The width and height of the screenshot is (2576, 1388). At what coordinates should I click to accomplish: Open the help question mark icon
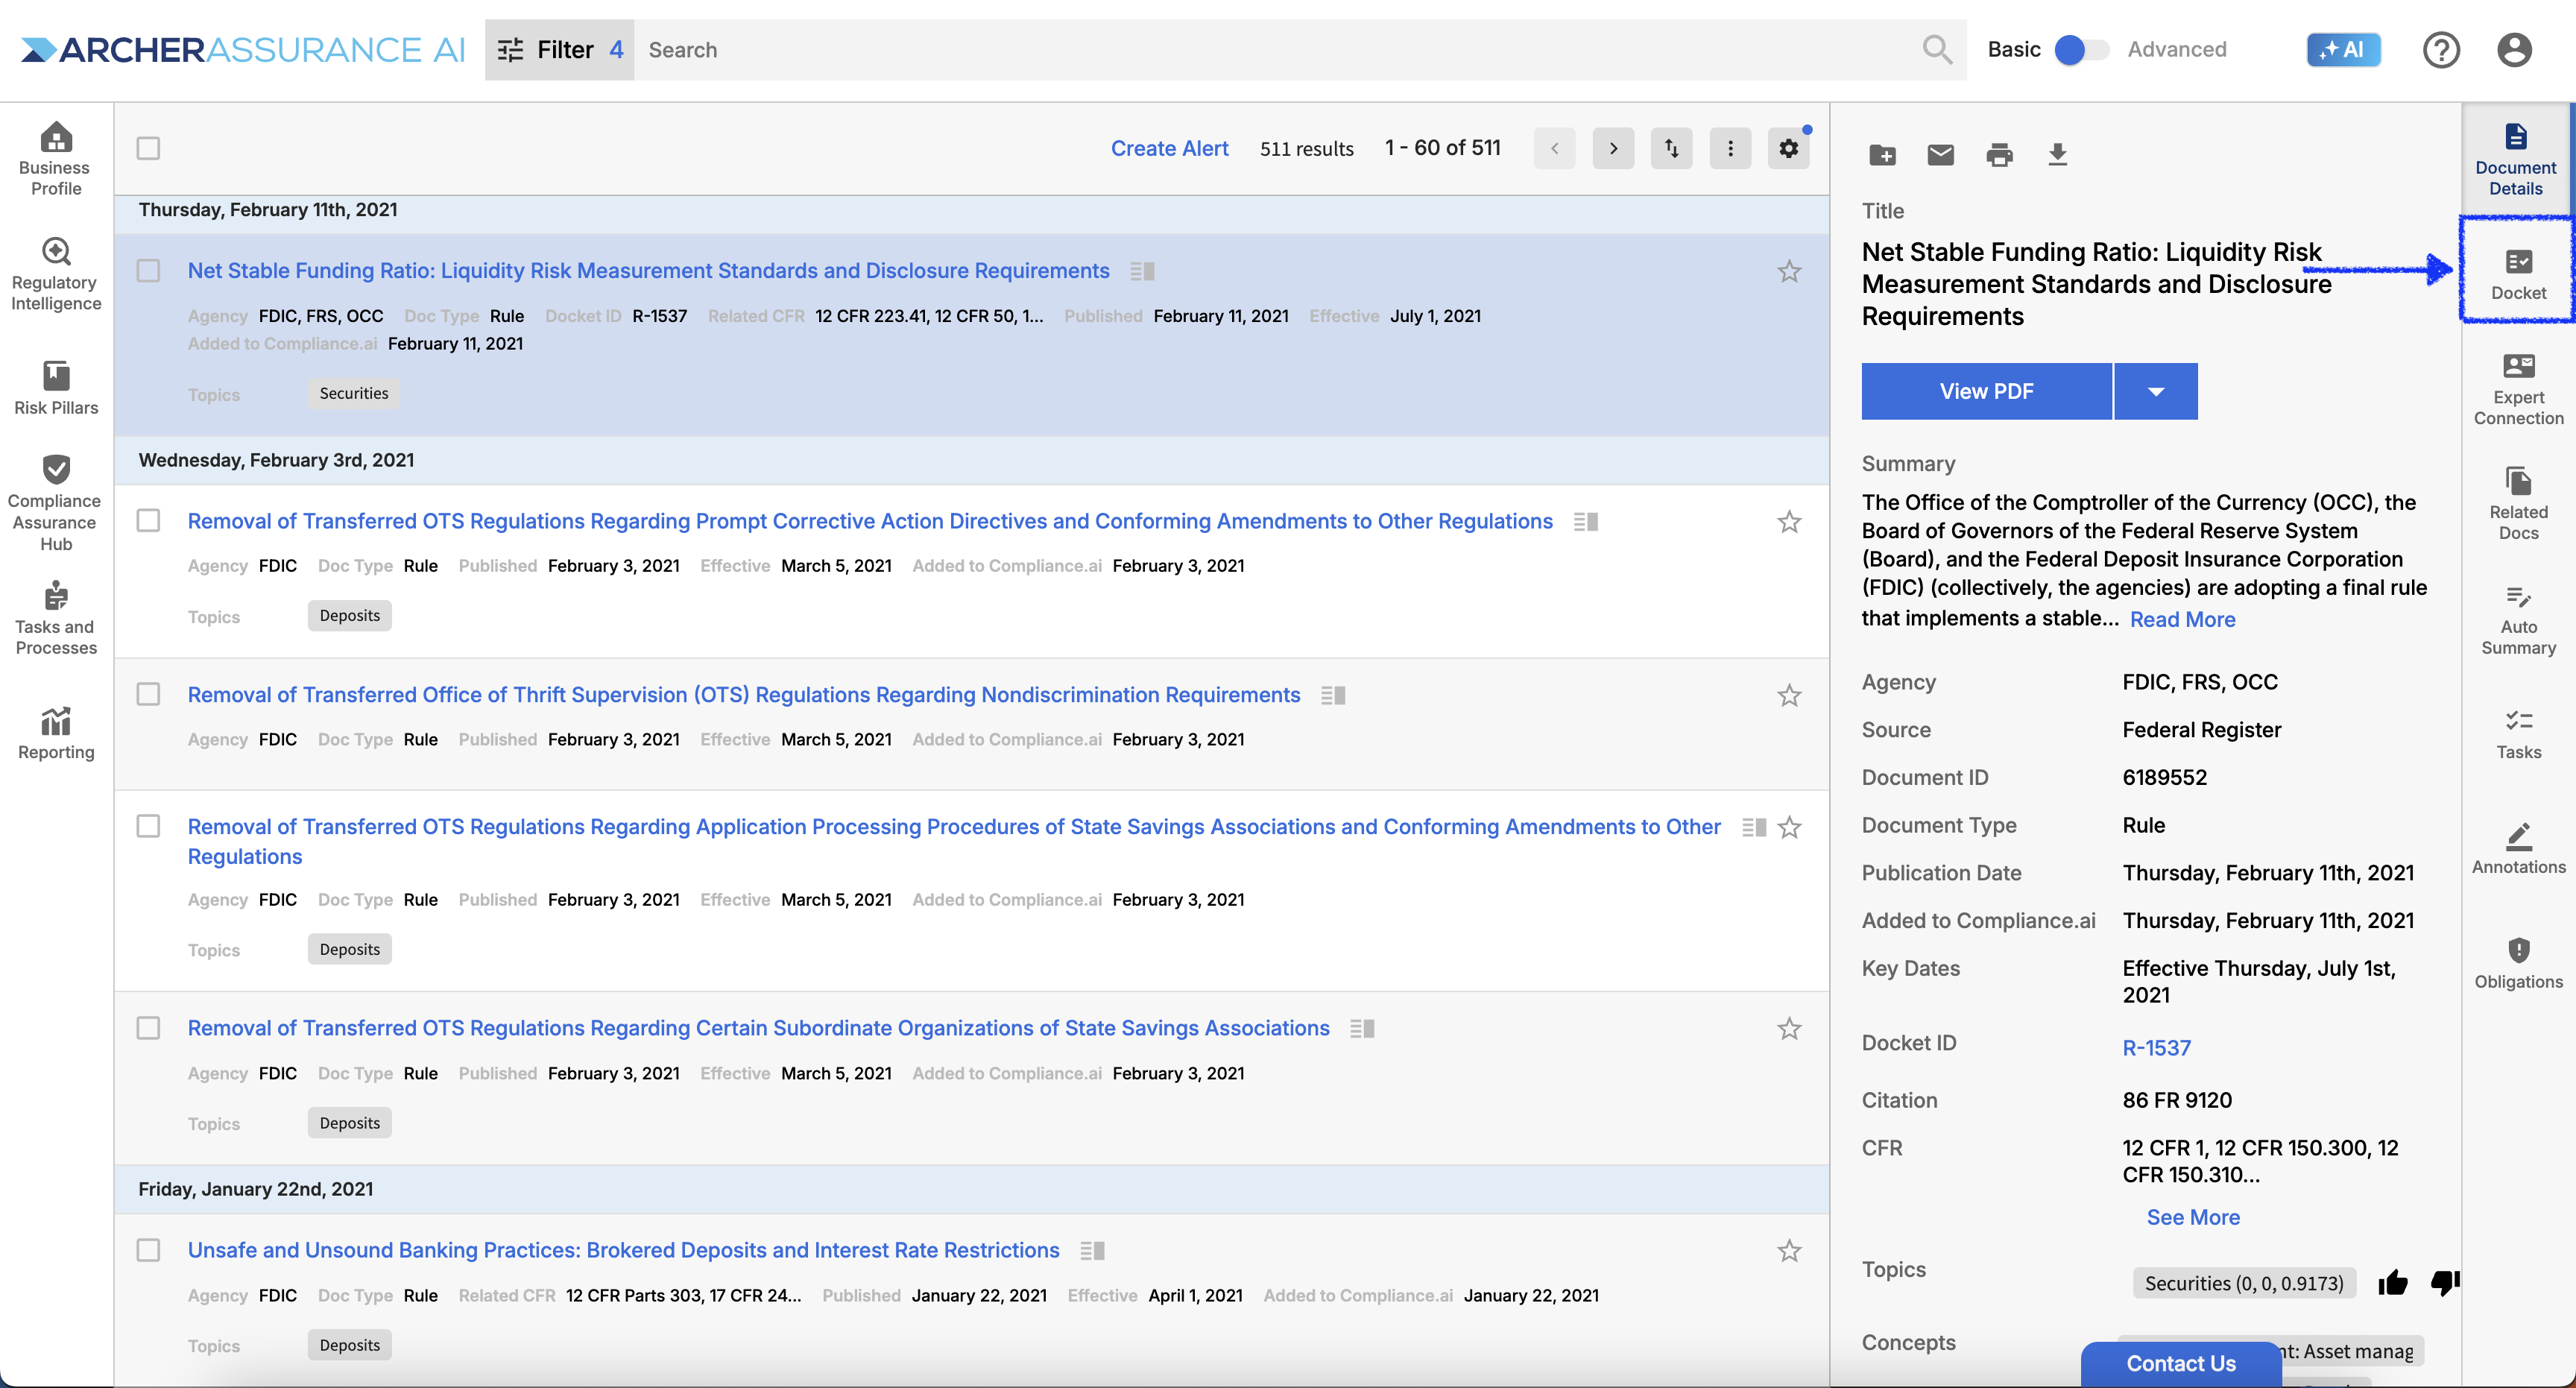2441,49
